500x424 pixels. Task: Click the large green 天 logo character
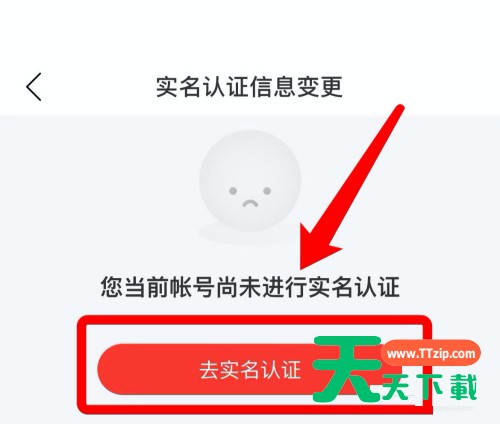pos(347,368)
